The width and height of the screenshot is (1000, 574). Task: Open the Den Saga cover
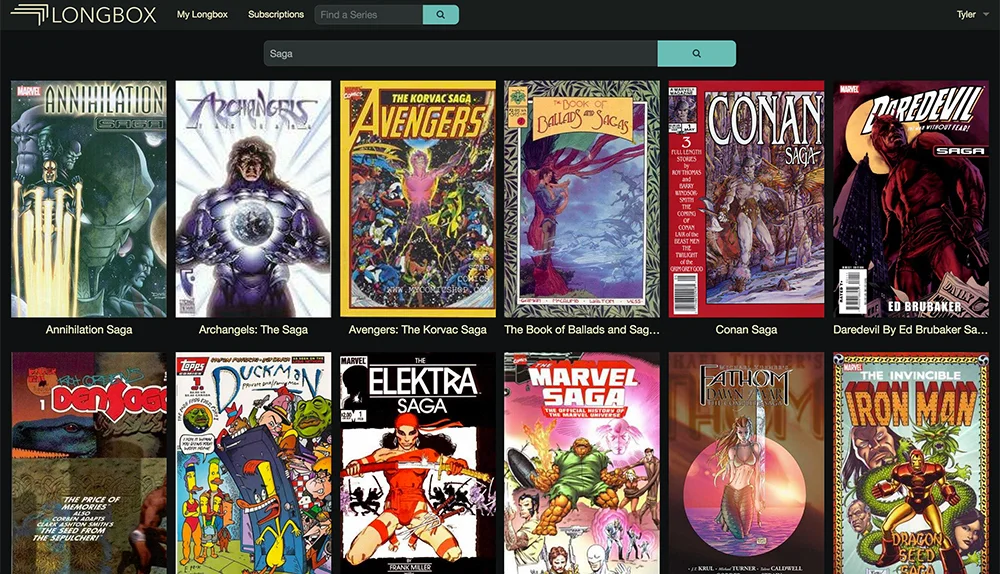(89, 463)
